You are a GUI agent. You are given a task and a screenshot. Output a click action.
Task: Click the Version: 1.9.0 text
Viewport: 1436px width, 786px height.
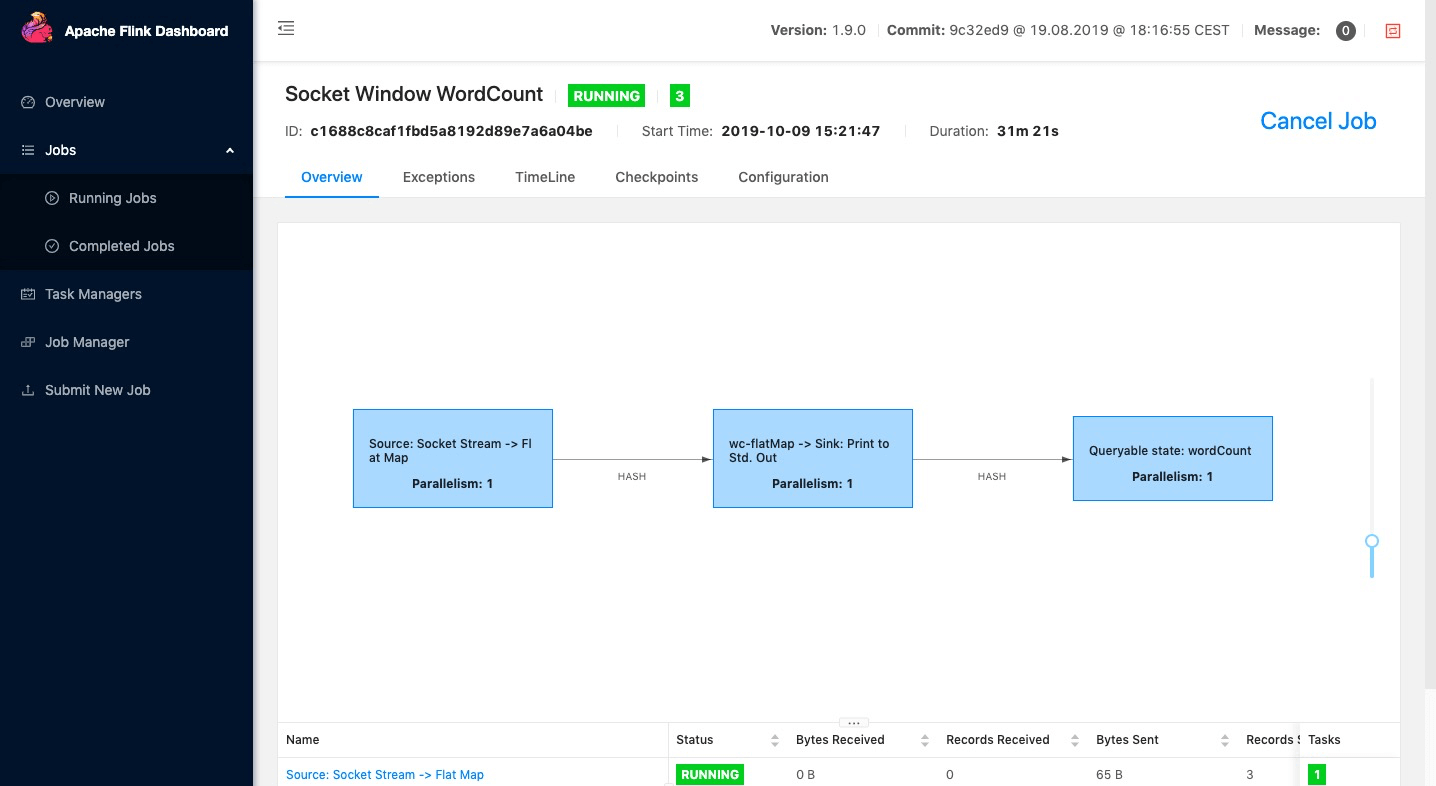[820, 30]
